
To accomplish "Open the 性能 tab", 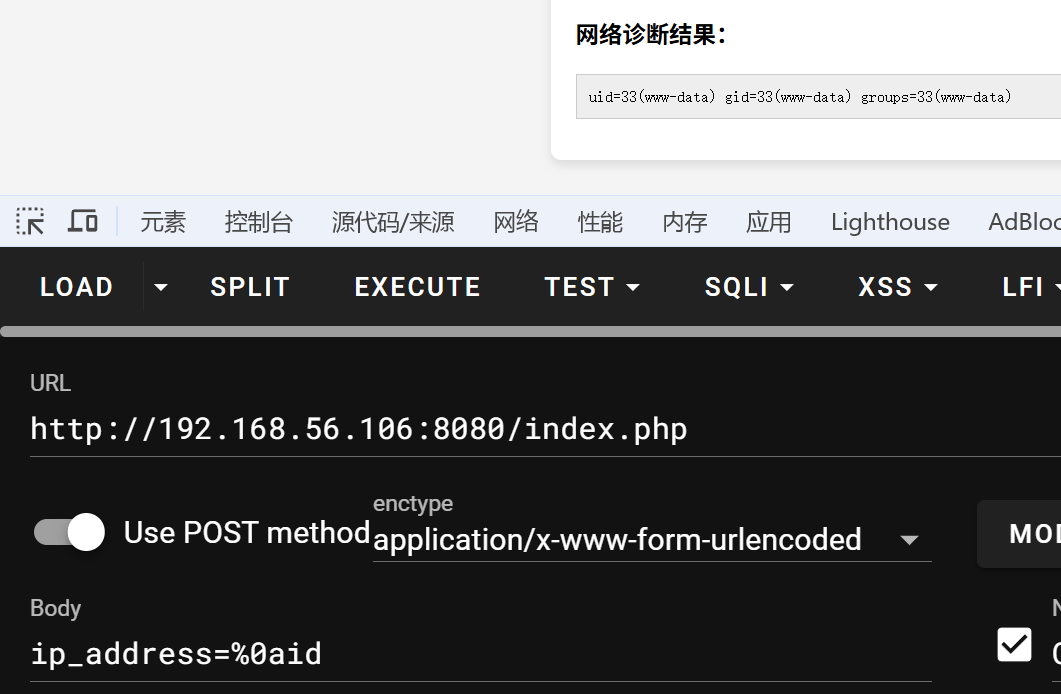I will click(x=600, y=222).
